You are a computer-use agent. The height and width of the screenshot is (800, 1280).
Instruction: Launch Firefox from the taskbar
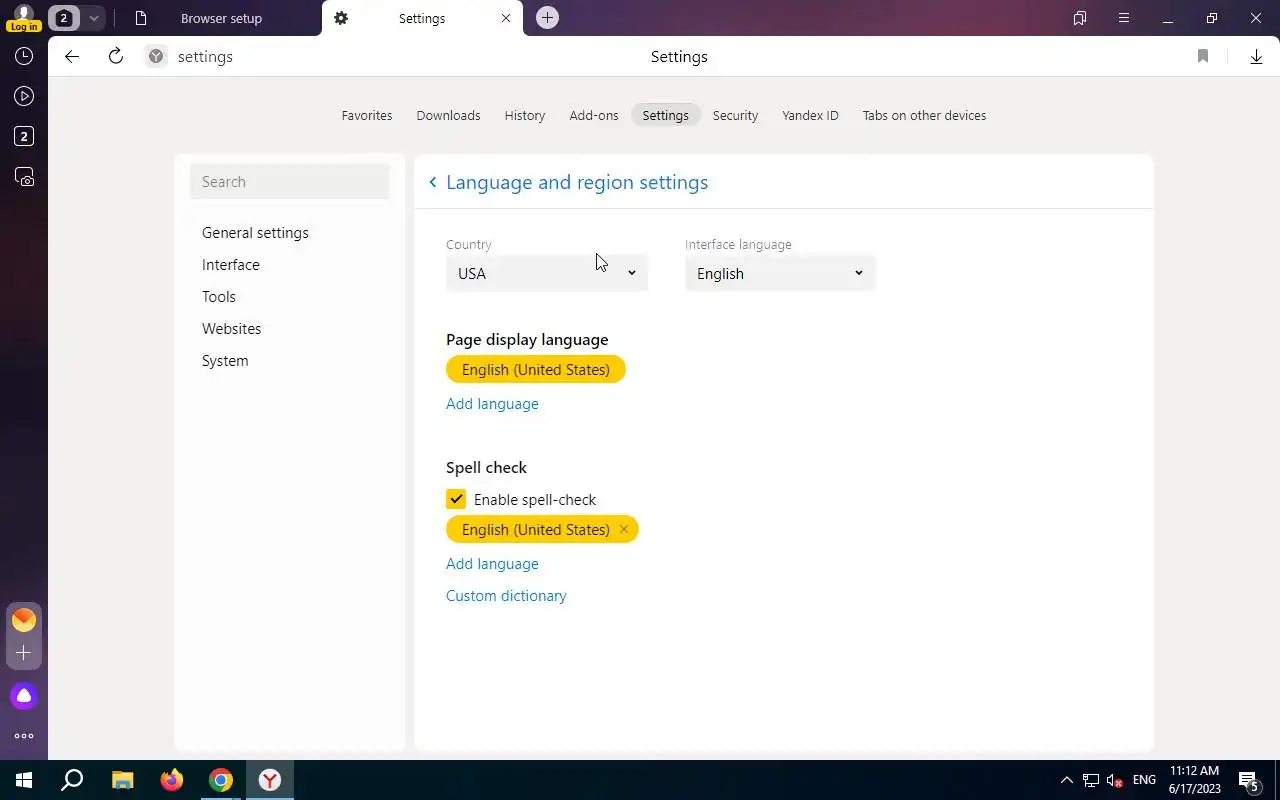(172, 780)
